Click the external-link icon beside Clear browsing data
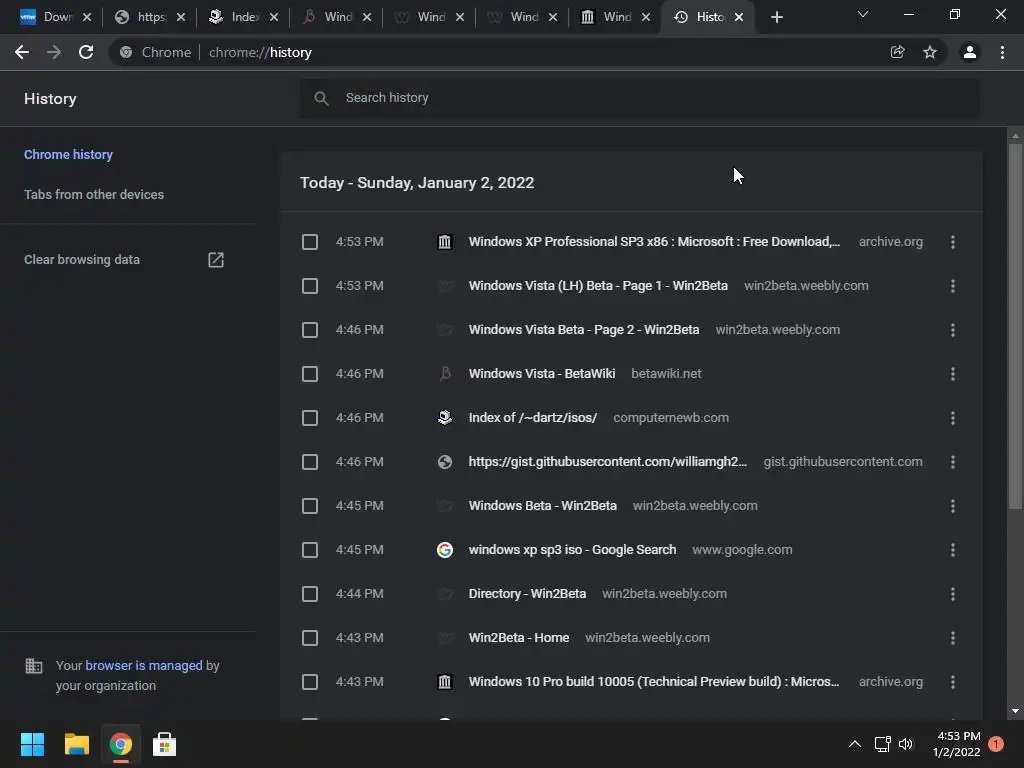The height and width of the screenshot is (768, 1024). point(216,260)
